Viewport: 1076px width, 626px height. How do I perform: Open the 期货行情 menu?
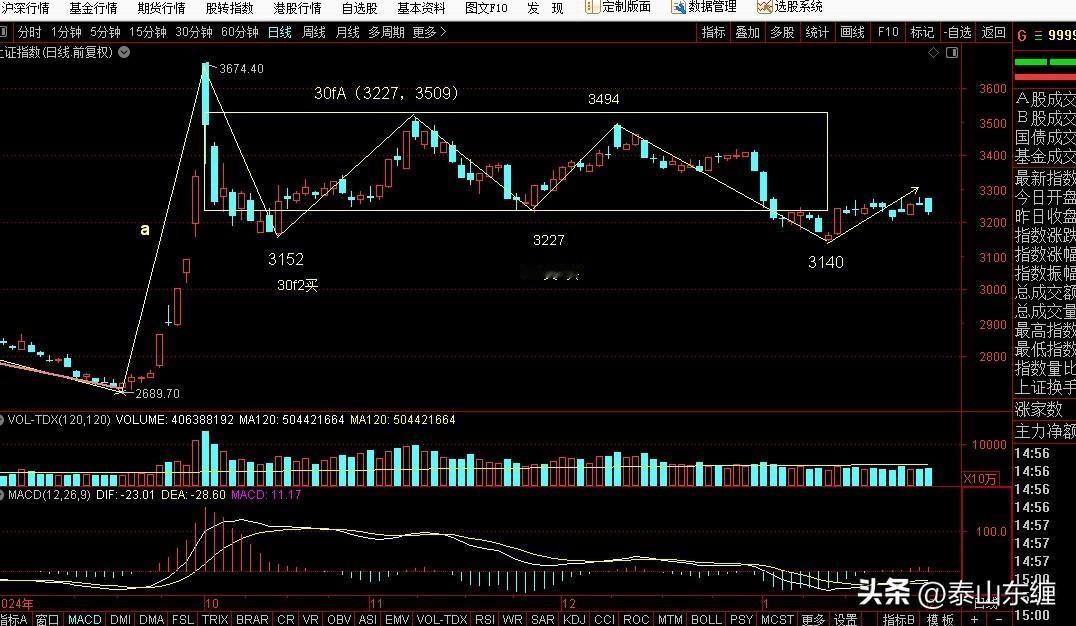[x=161, y=8]
